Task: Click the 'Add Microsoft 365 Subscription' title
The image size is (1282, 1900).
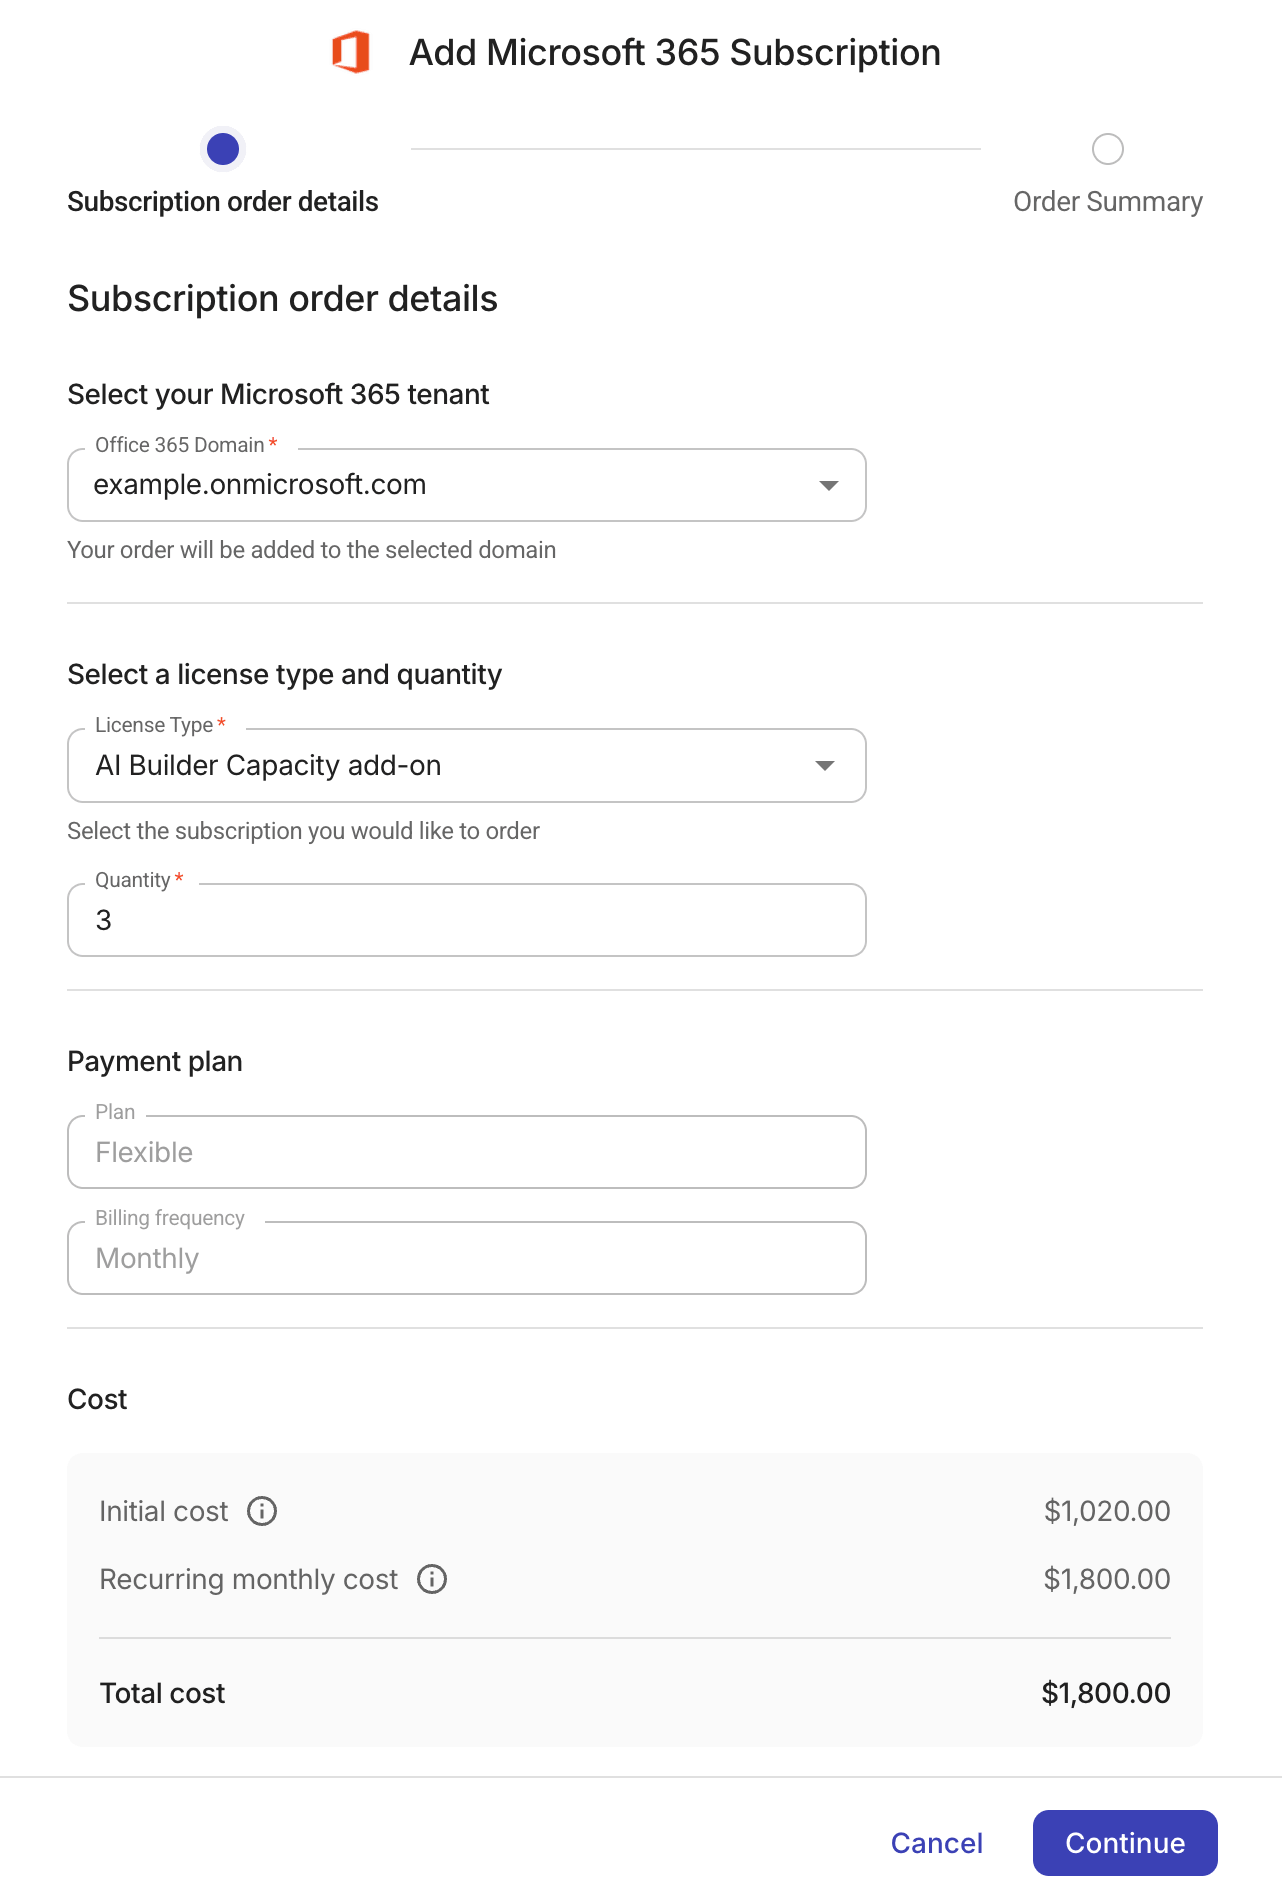Action: [675, 53]
